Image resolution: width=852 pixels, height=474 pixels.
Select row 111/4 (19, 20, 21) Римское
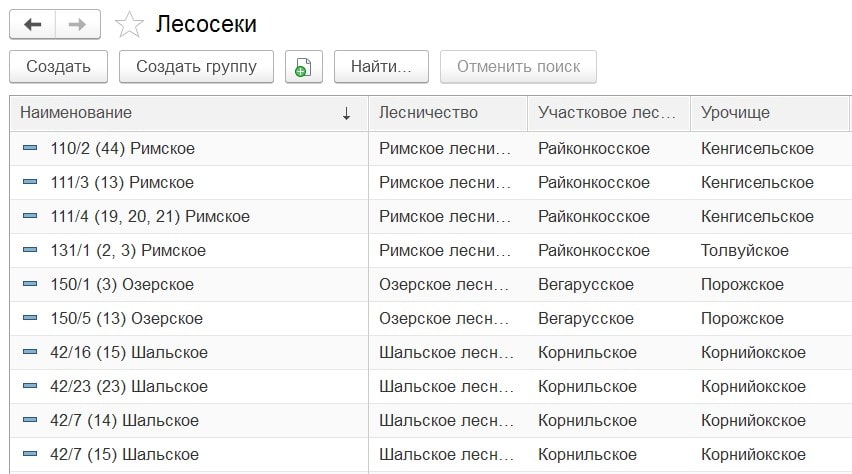[x=430, y=216]
